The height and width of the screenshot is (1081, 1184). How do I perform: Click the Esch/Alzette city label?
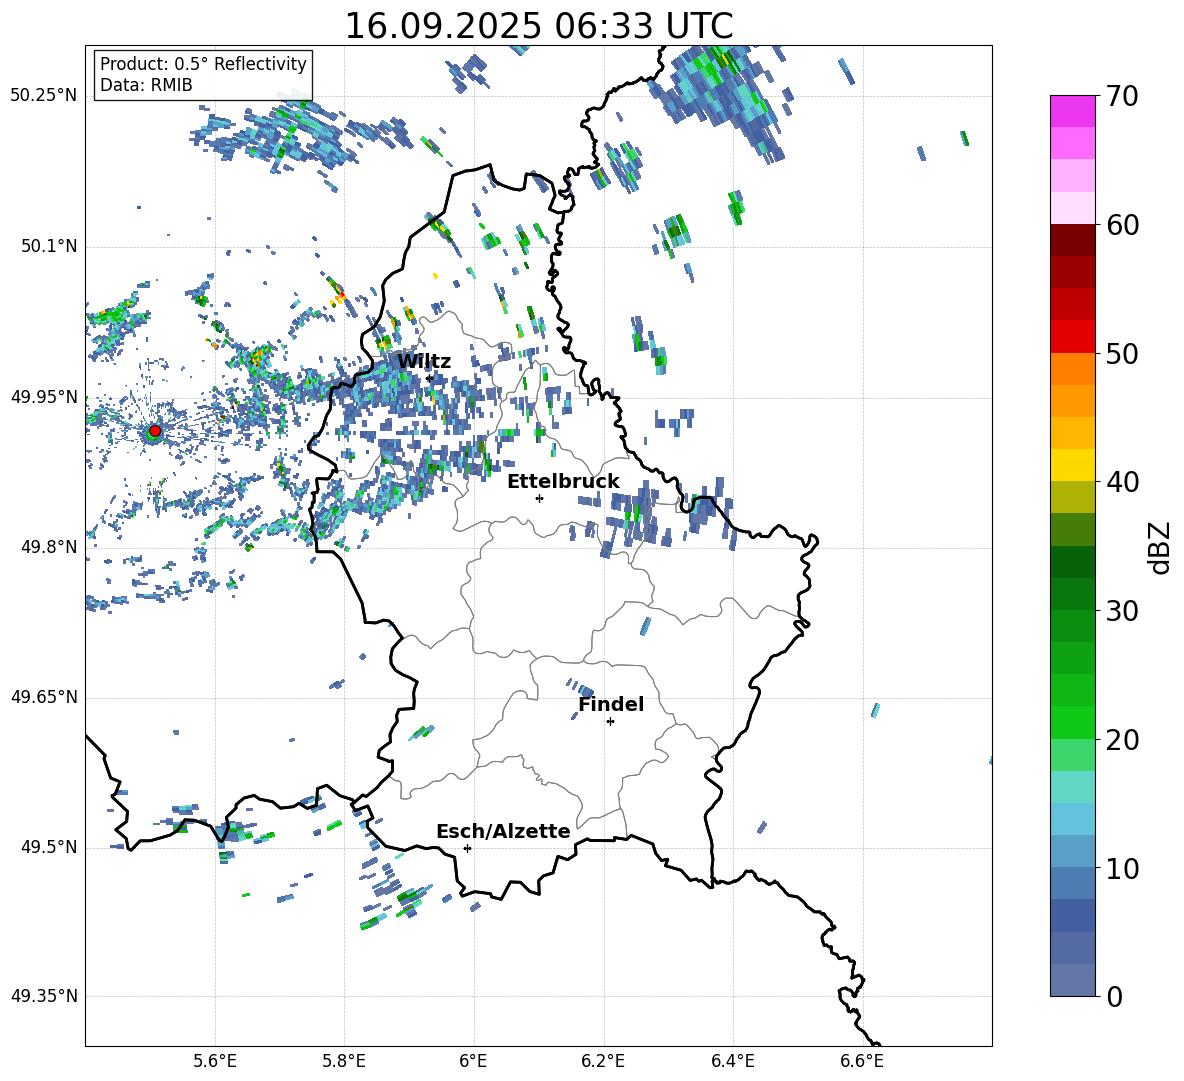click(x=503, y=832)
